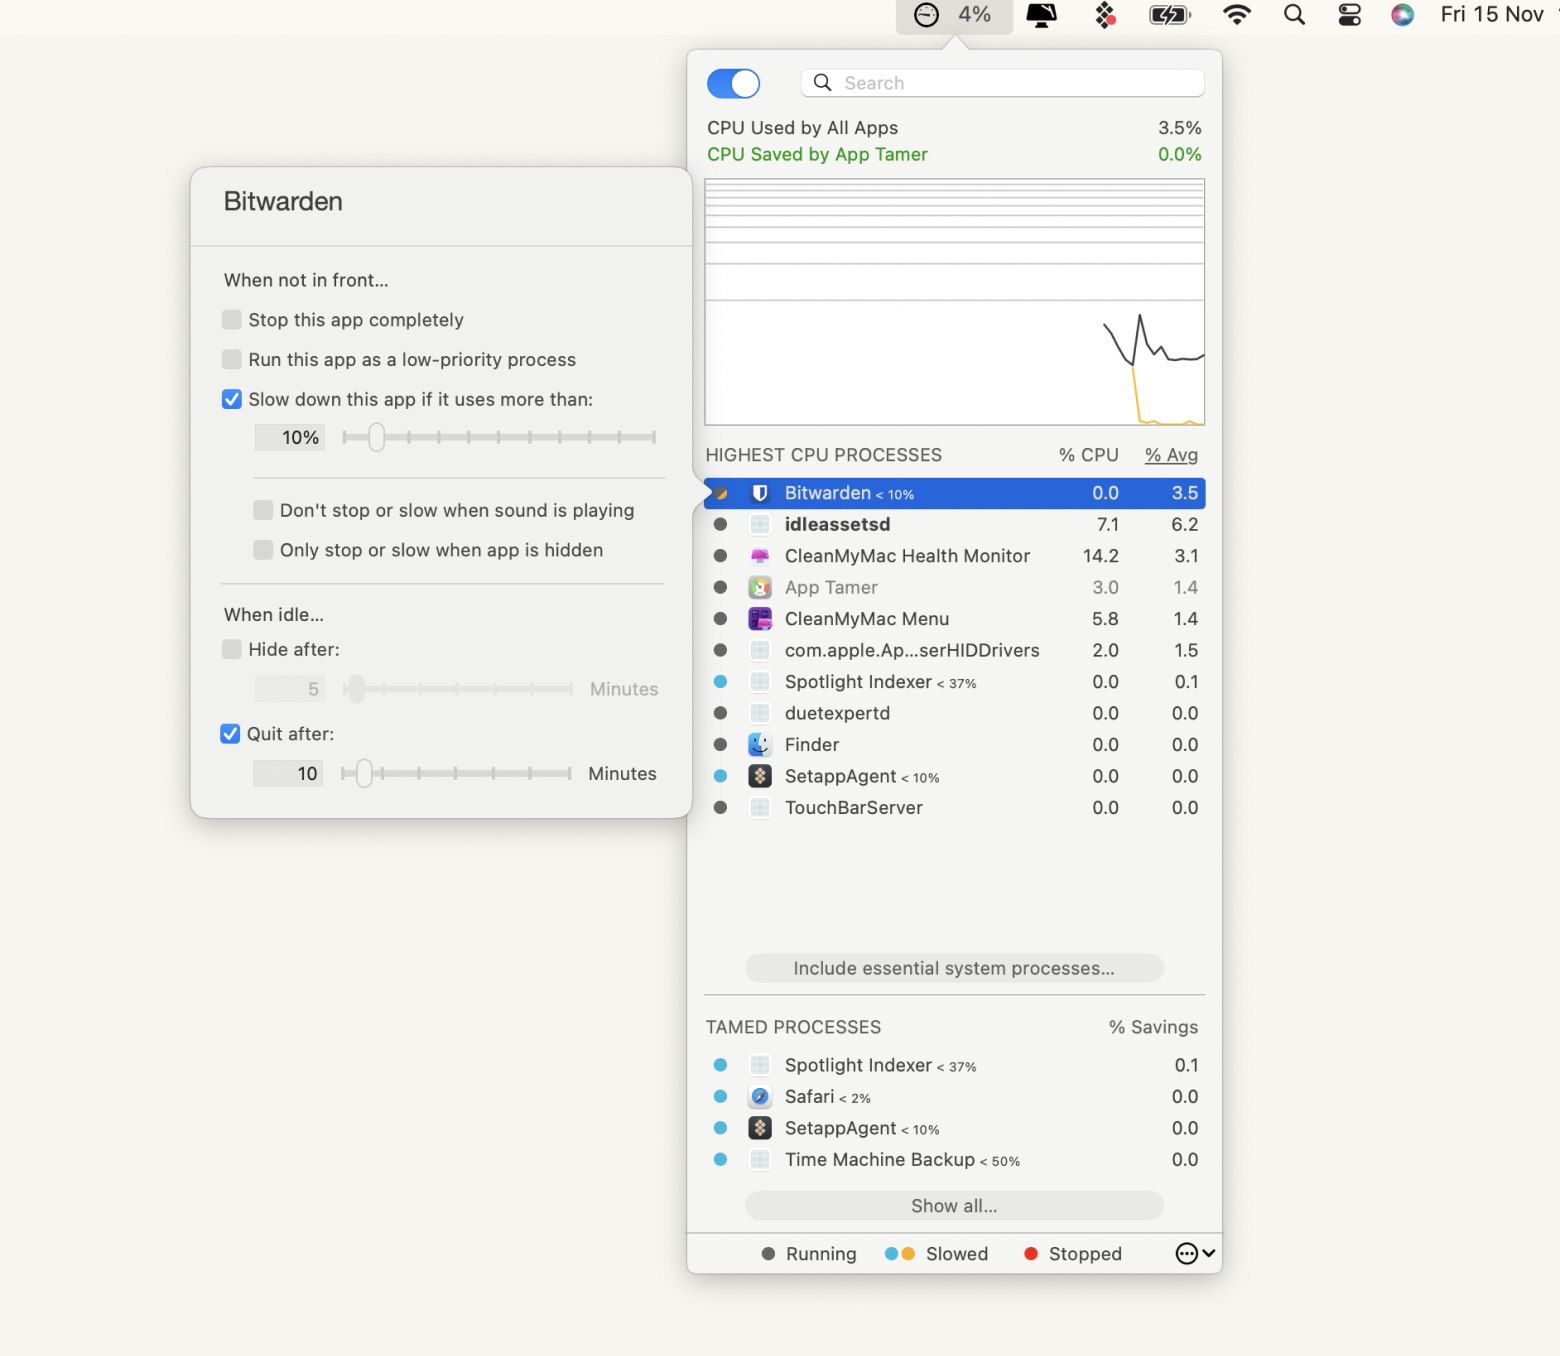The width and height of the screenshot is (1560, 1356).
Task: Click the battery charging status icon
Action: click(1169, 15)
